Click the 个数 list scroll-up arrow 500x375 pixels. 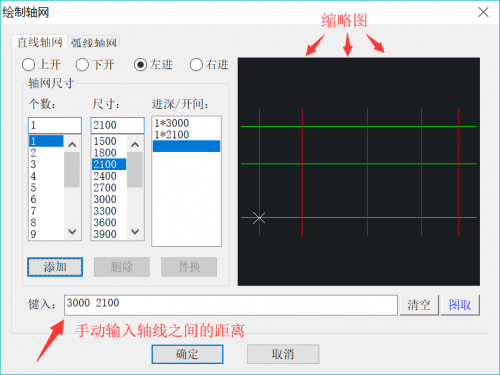point(72,144)
